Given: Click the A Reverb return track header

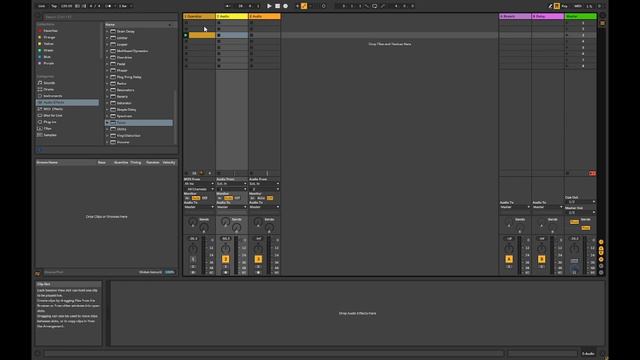Looking at the screenshot, I should [515, 16].
